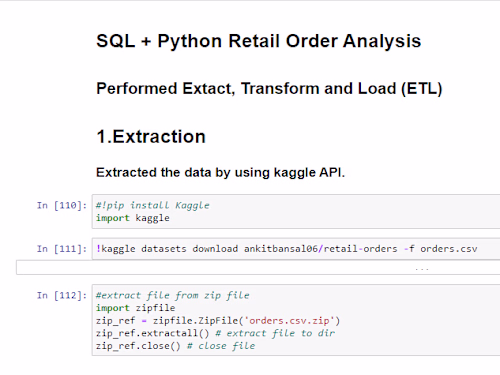Click the '!kaggle datasets download' command line
500x375 pixels.
tap(287, 249)
